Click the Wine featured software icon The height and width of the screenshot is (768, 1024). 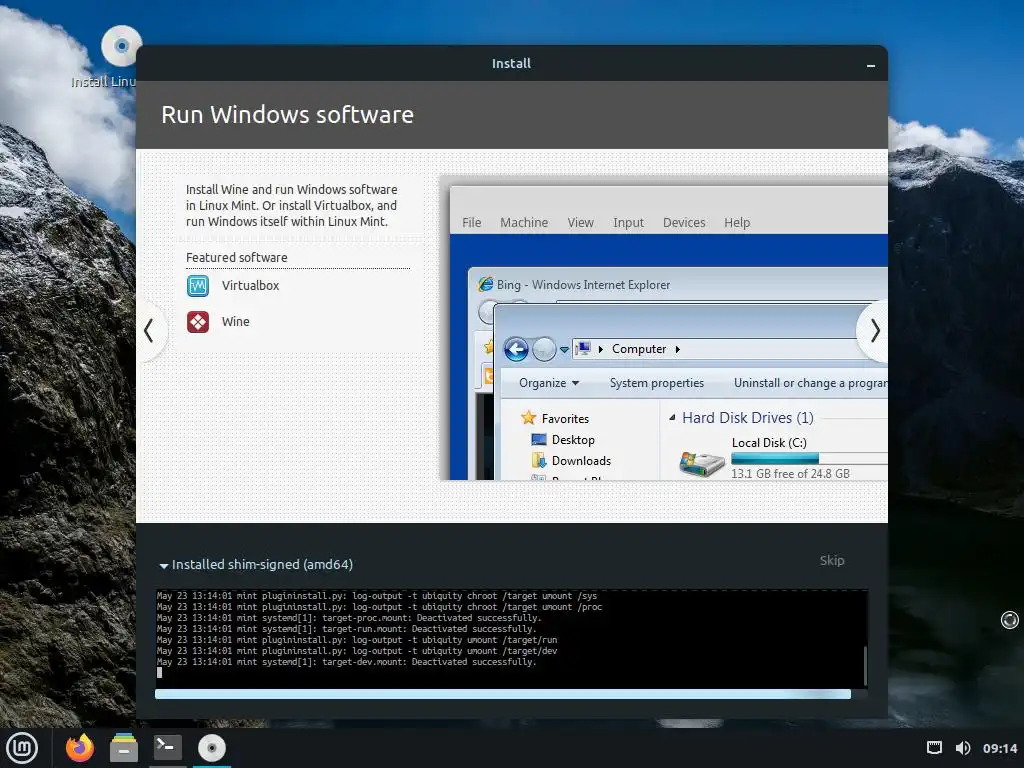[x=198, y=322]
